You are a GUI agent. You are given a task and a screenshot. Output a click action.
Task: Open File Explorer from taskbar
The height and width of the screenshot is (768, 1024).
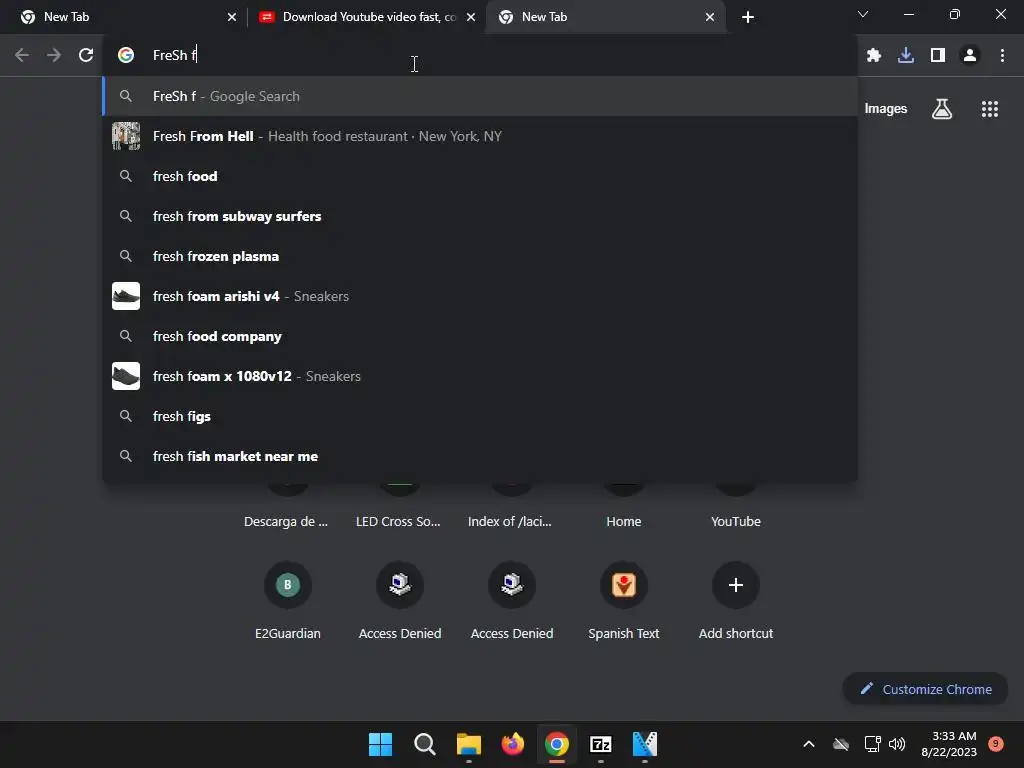(468, 744)
